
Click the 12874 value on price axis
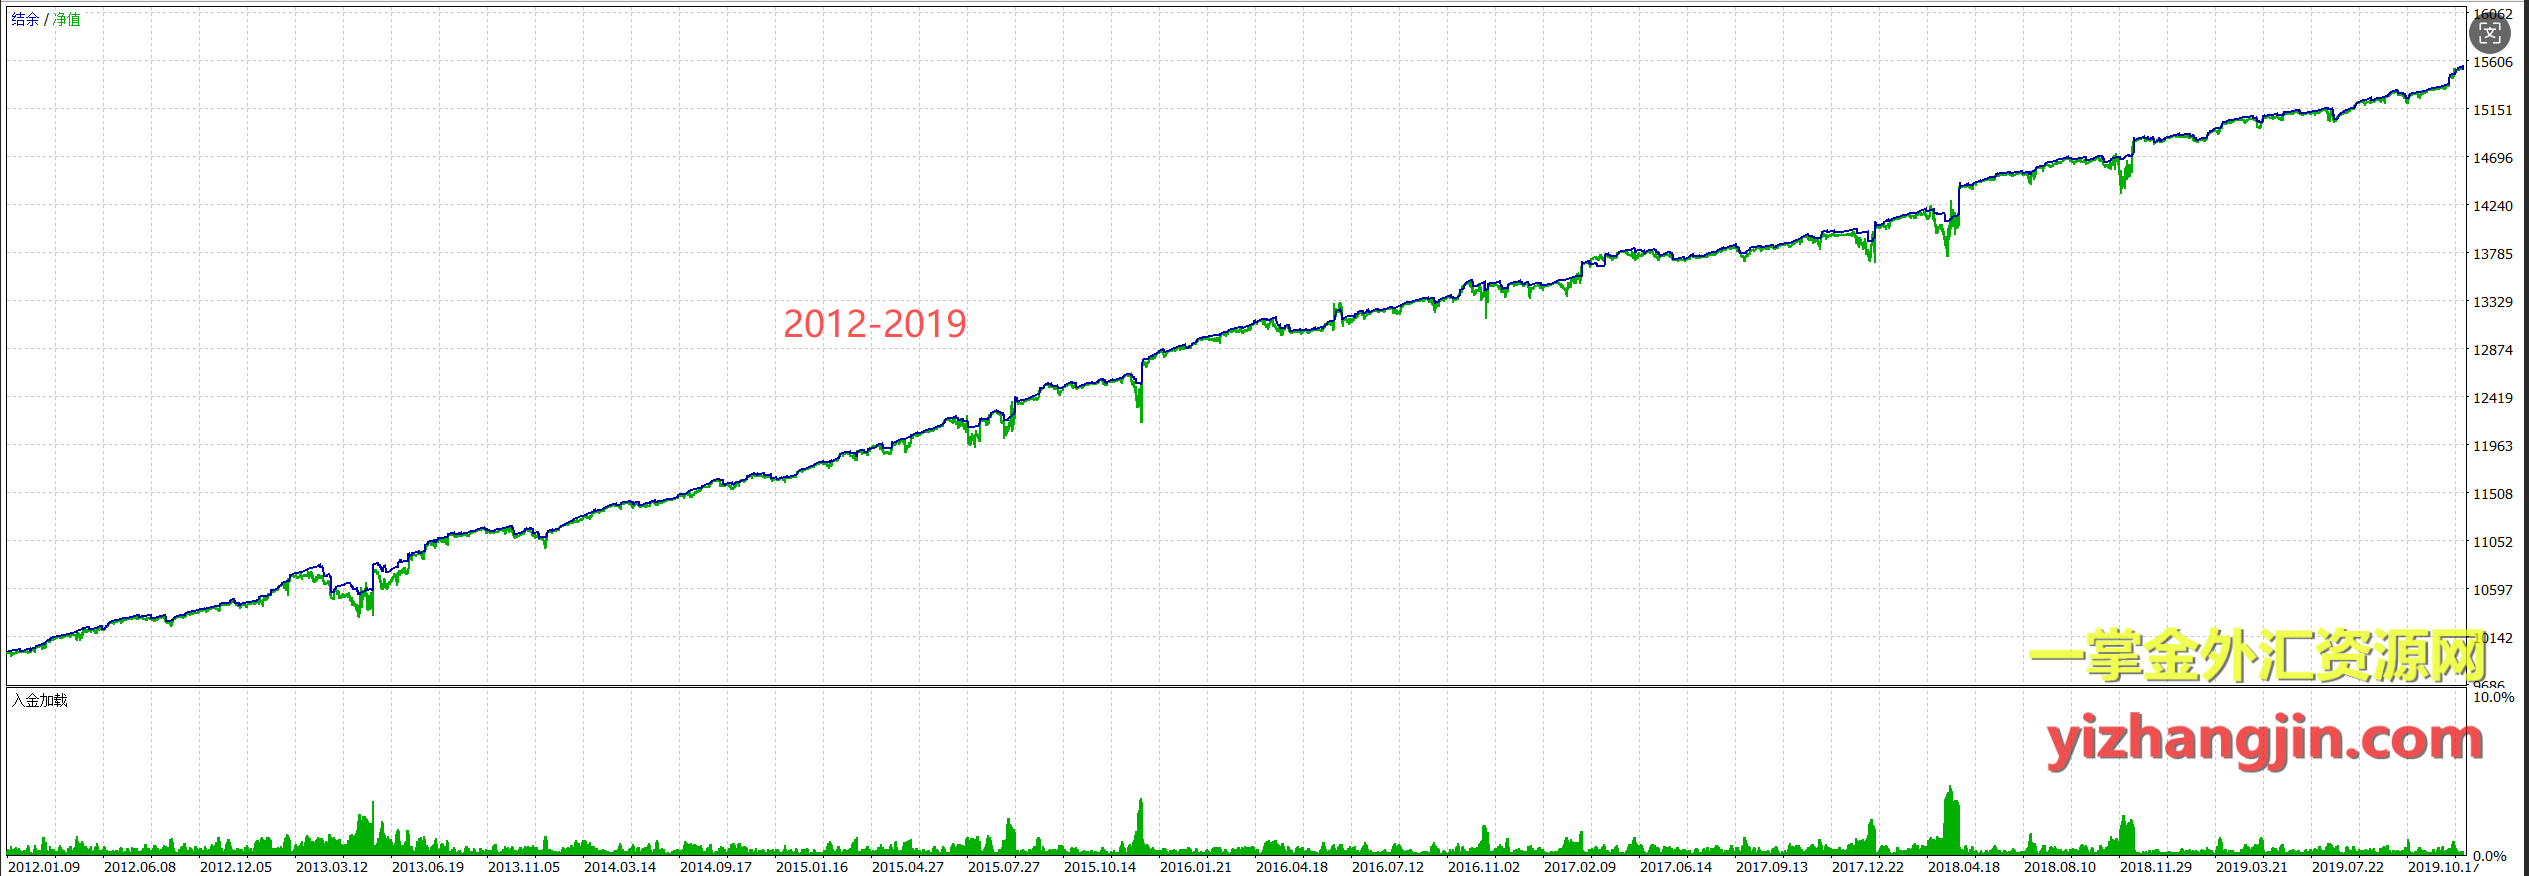click(2493, 350)
